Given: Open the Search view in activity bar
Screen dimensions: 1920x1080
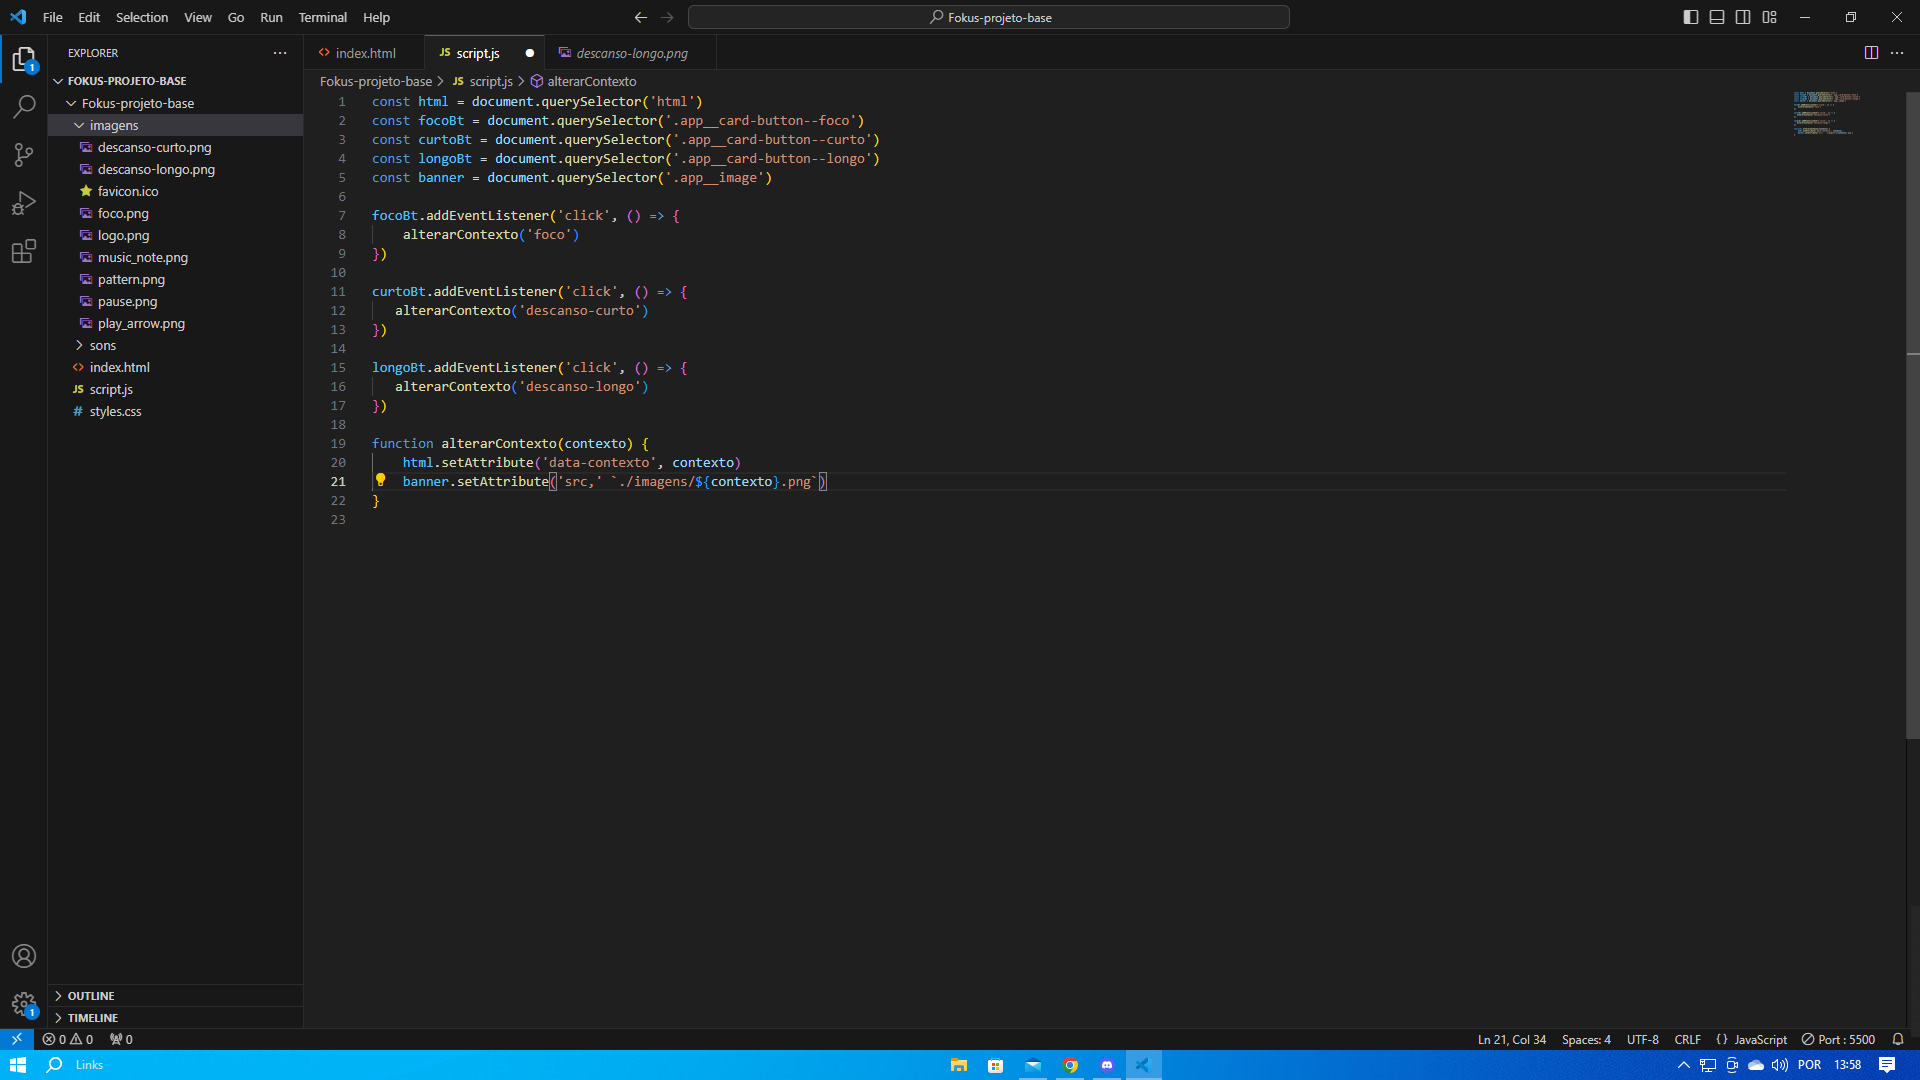Looking at the screenshot, I should 24,106.
